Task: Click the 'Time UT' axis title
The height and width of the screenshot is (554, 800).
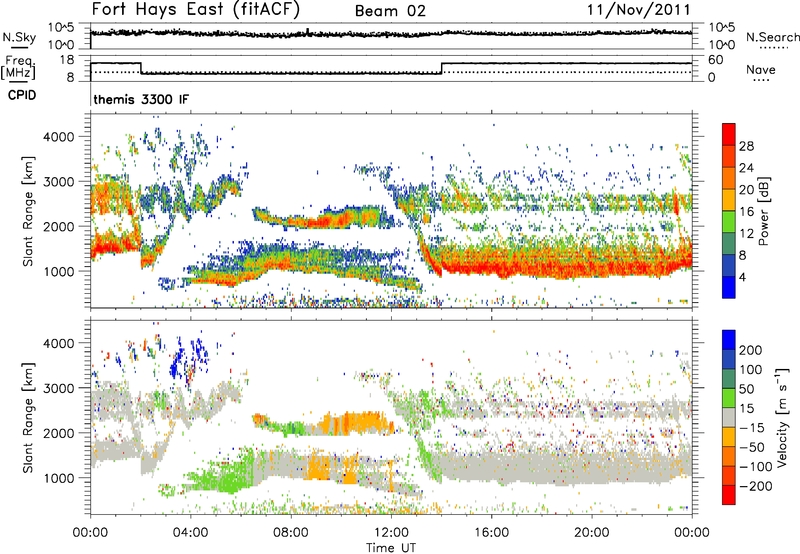Action: coord(391,547)
